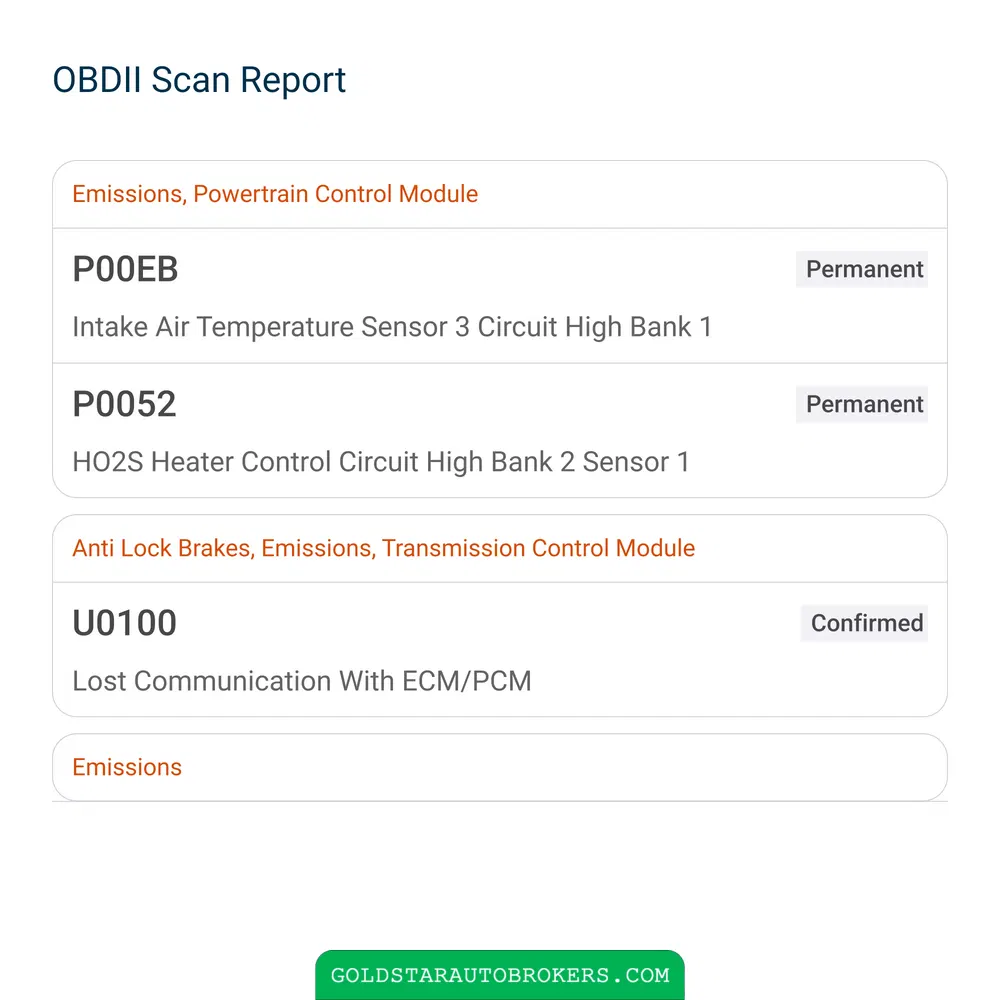The height and width of the screenshot is (1000, 1000).
Task: Click the Permanent badge next to P0052
Action: tap(862, 404)
